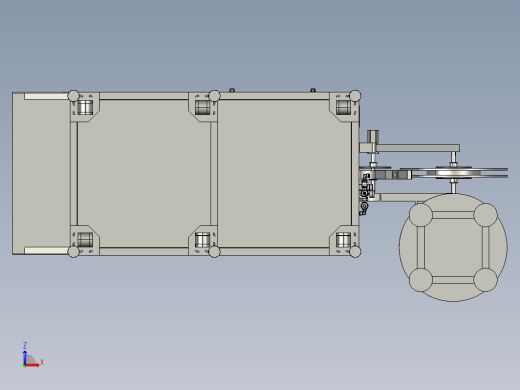Select the top-left corner caster bracket
The image size is (520, 390).
click(x=85, y=107)
